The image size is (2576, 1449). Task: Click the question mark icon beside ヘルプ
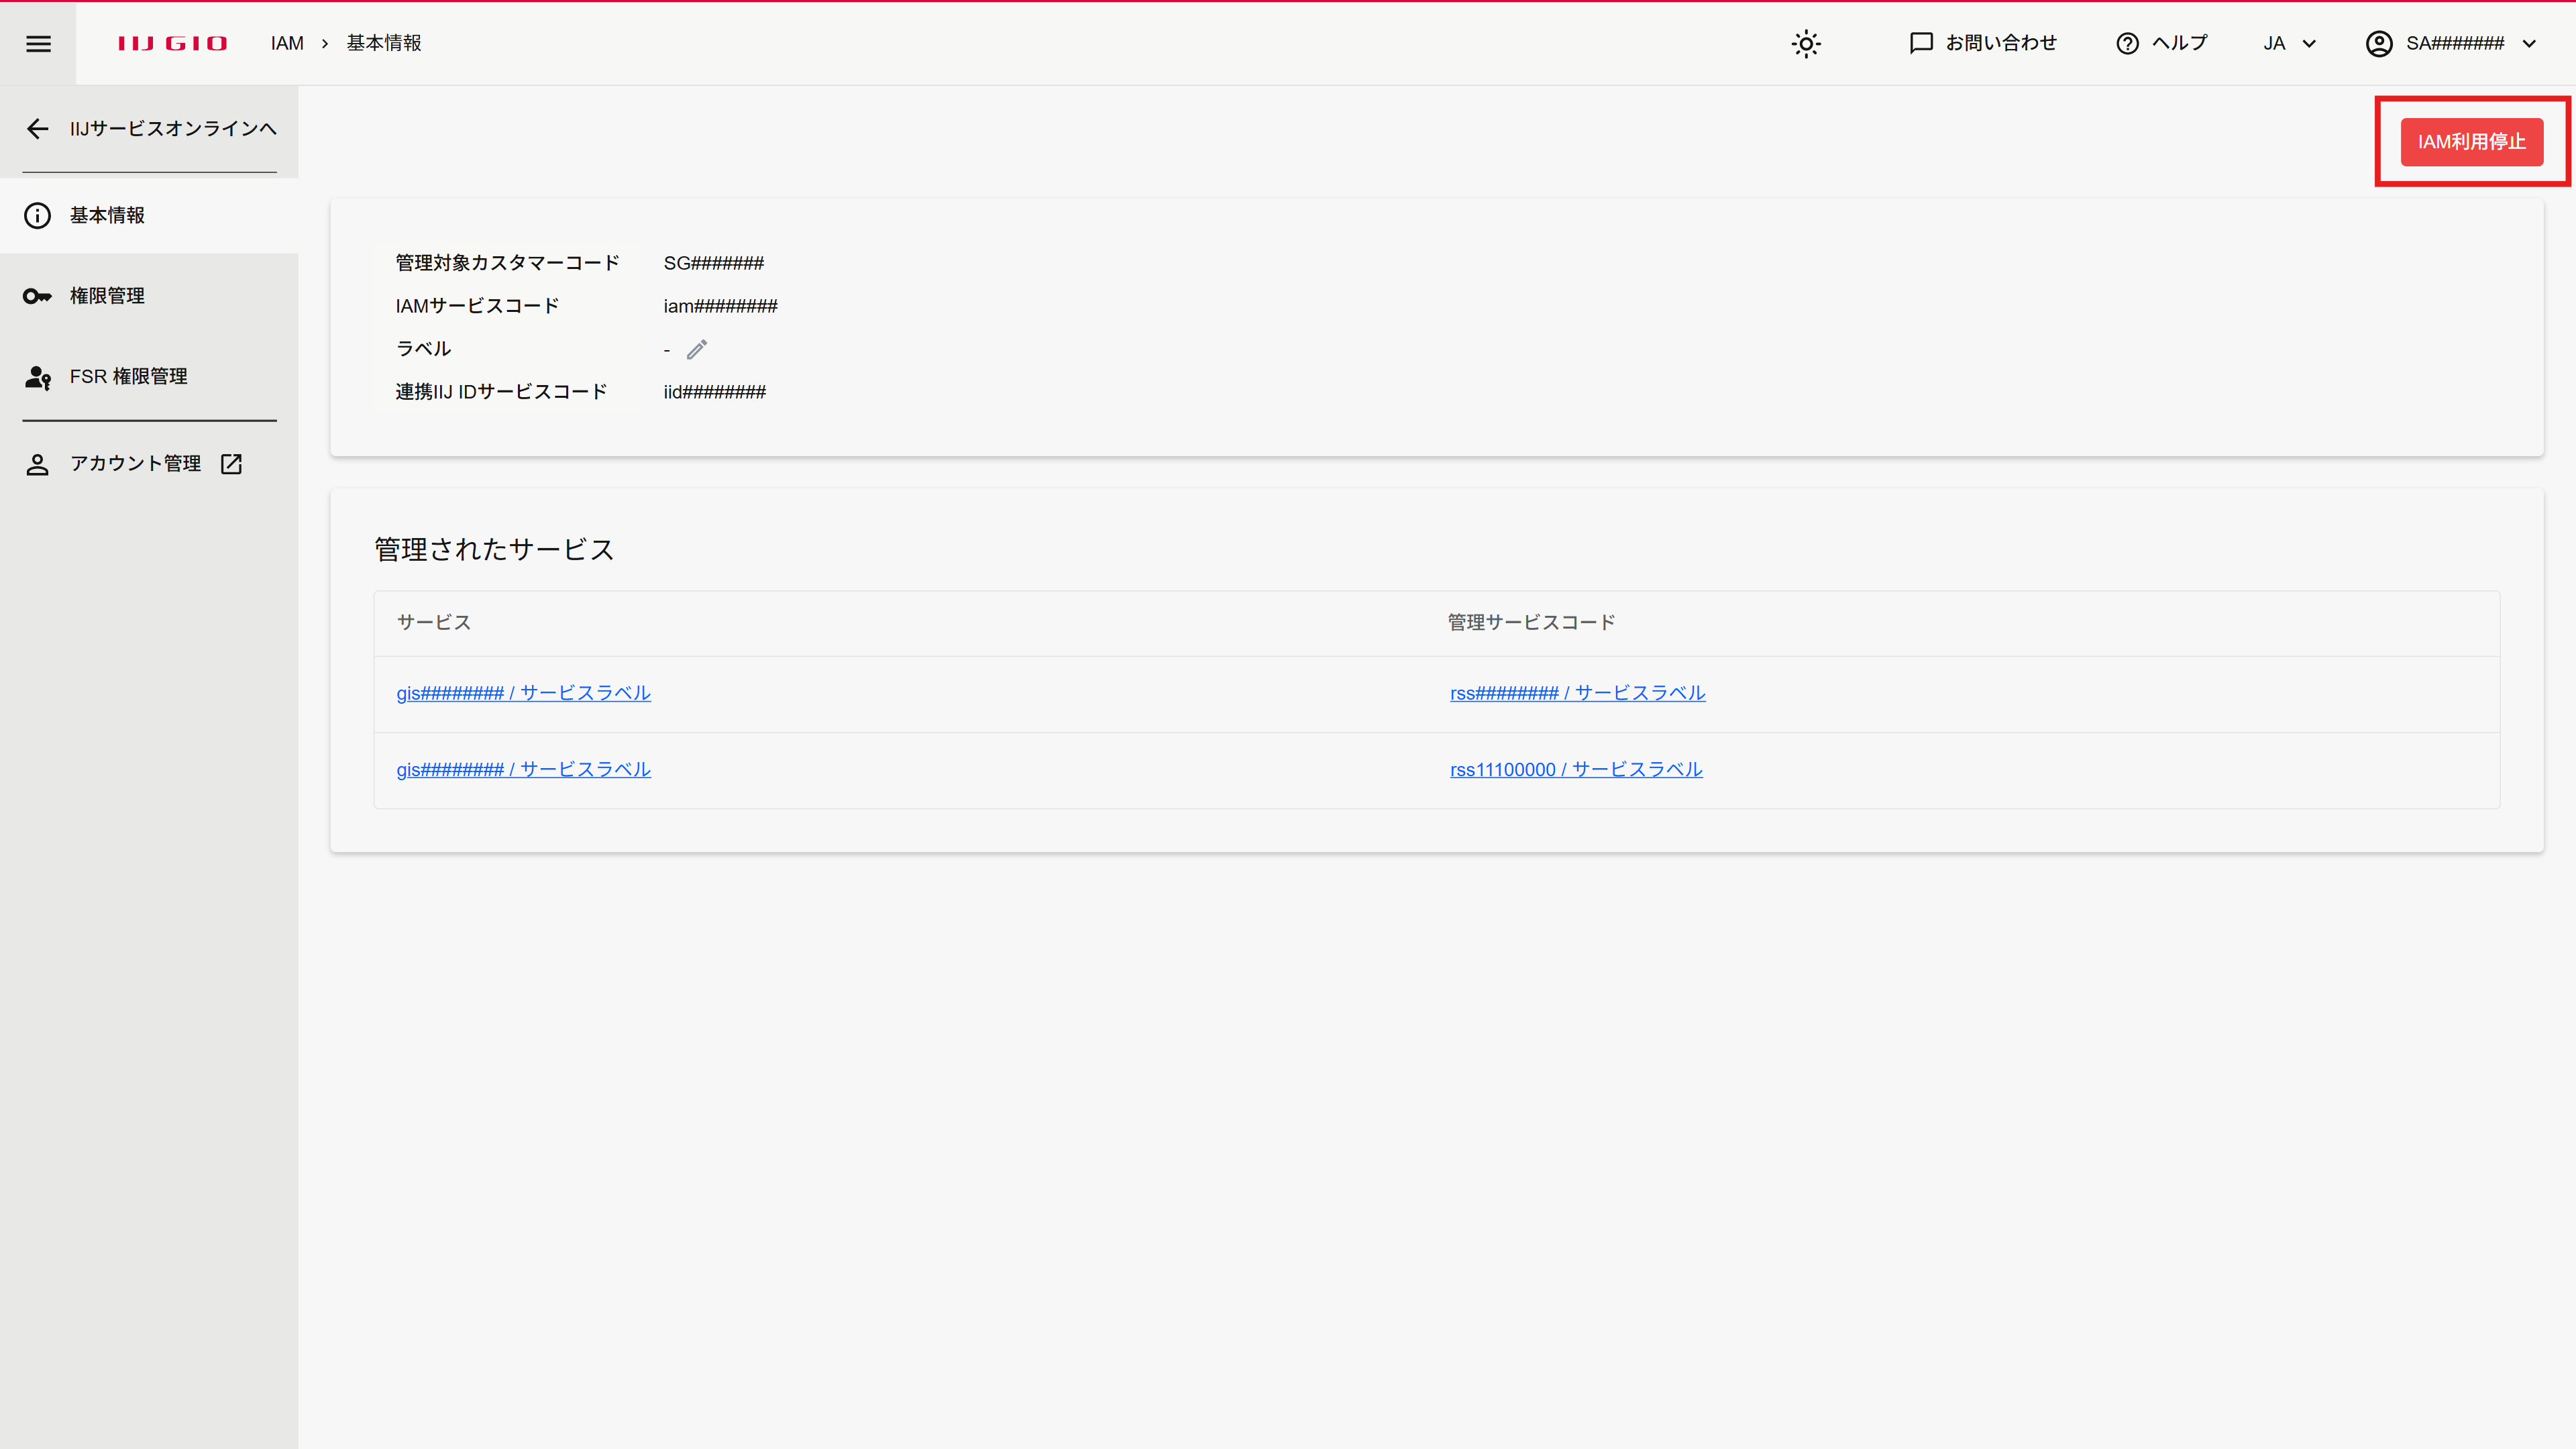(x=2127, y=43)
